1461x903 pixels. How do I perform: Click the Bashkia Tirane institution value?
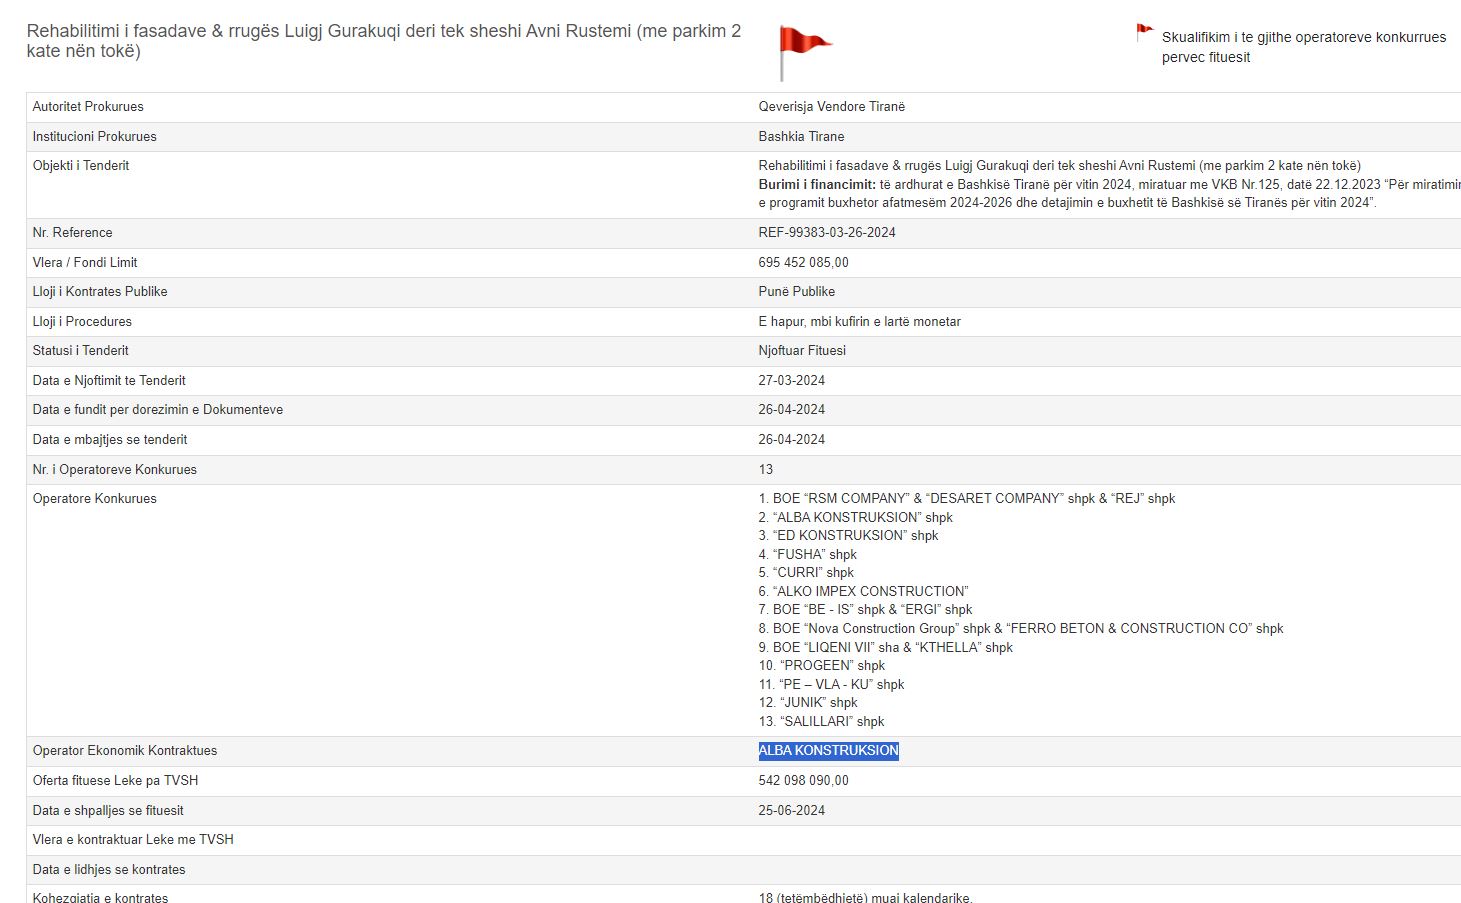801,137
